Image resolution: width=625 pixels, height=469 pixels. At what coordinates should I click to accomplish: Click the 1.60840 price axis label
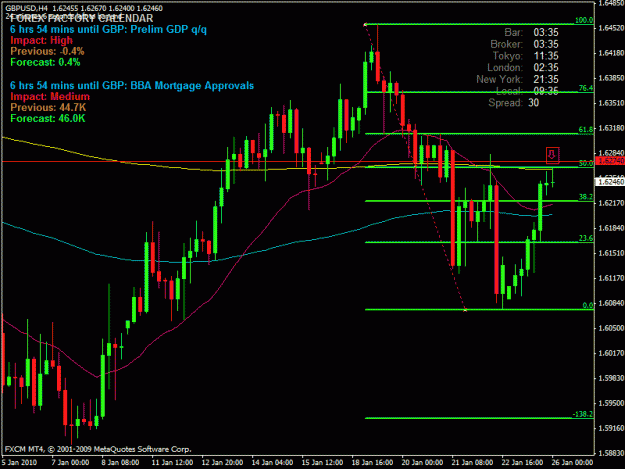611,303
